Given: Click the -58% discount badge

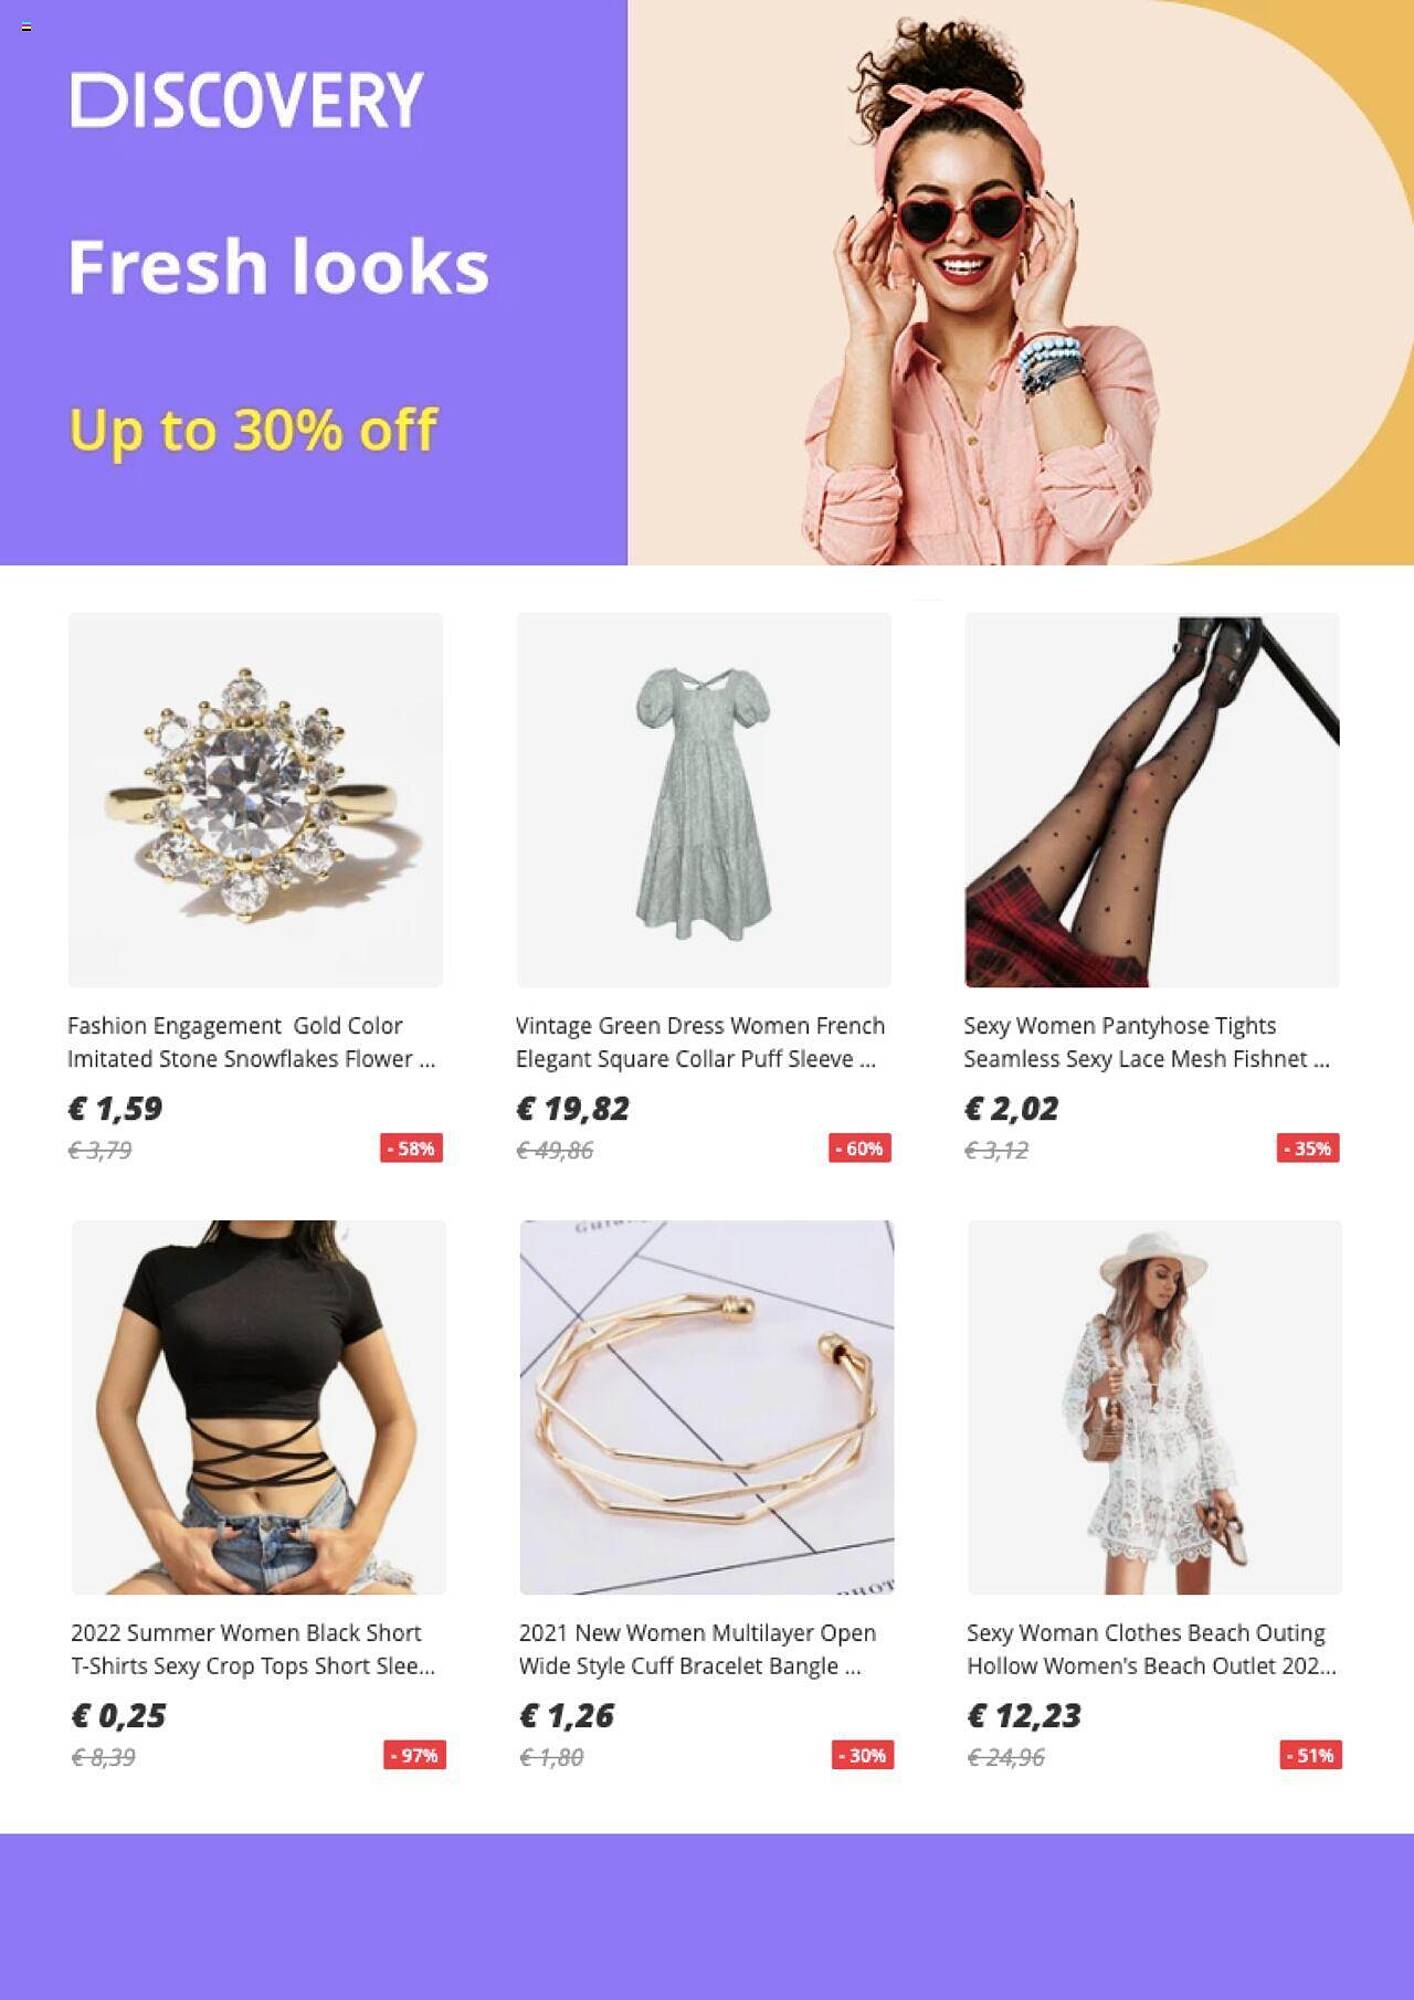Looking at the screenshot, I should 411,1148.
